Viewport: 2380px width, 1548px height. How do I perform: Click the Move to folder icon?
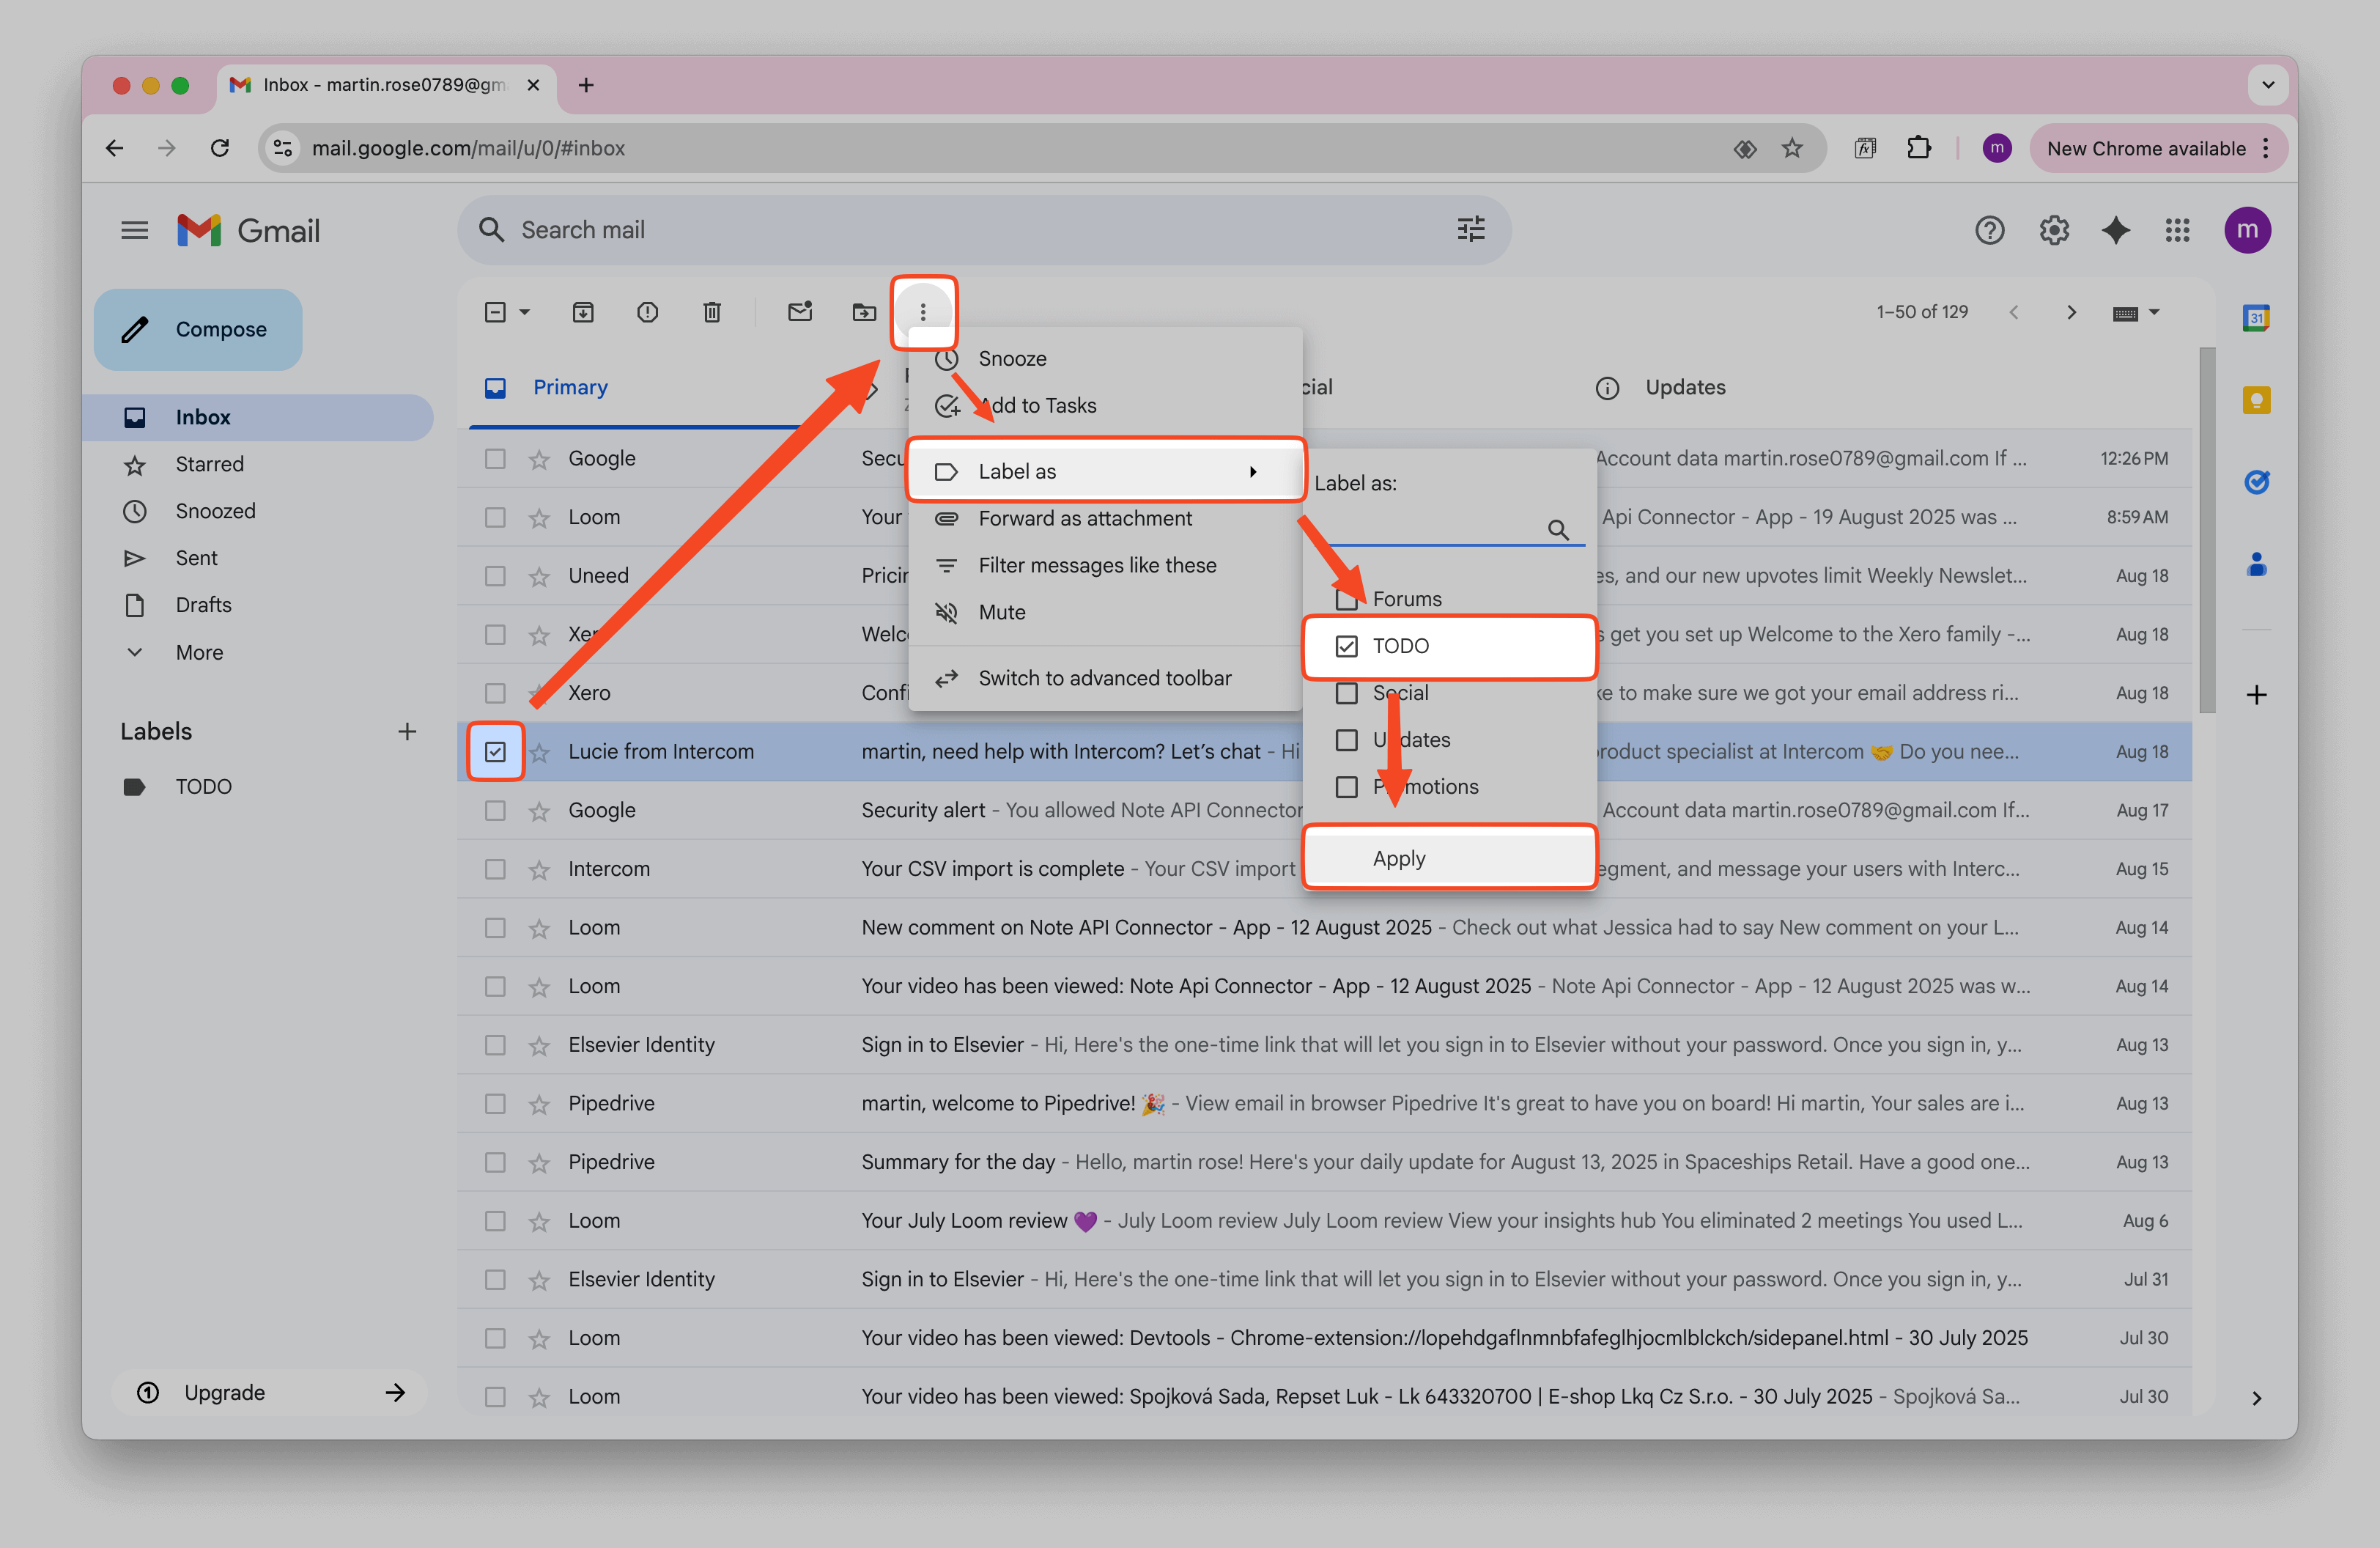864,313
